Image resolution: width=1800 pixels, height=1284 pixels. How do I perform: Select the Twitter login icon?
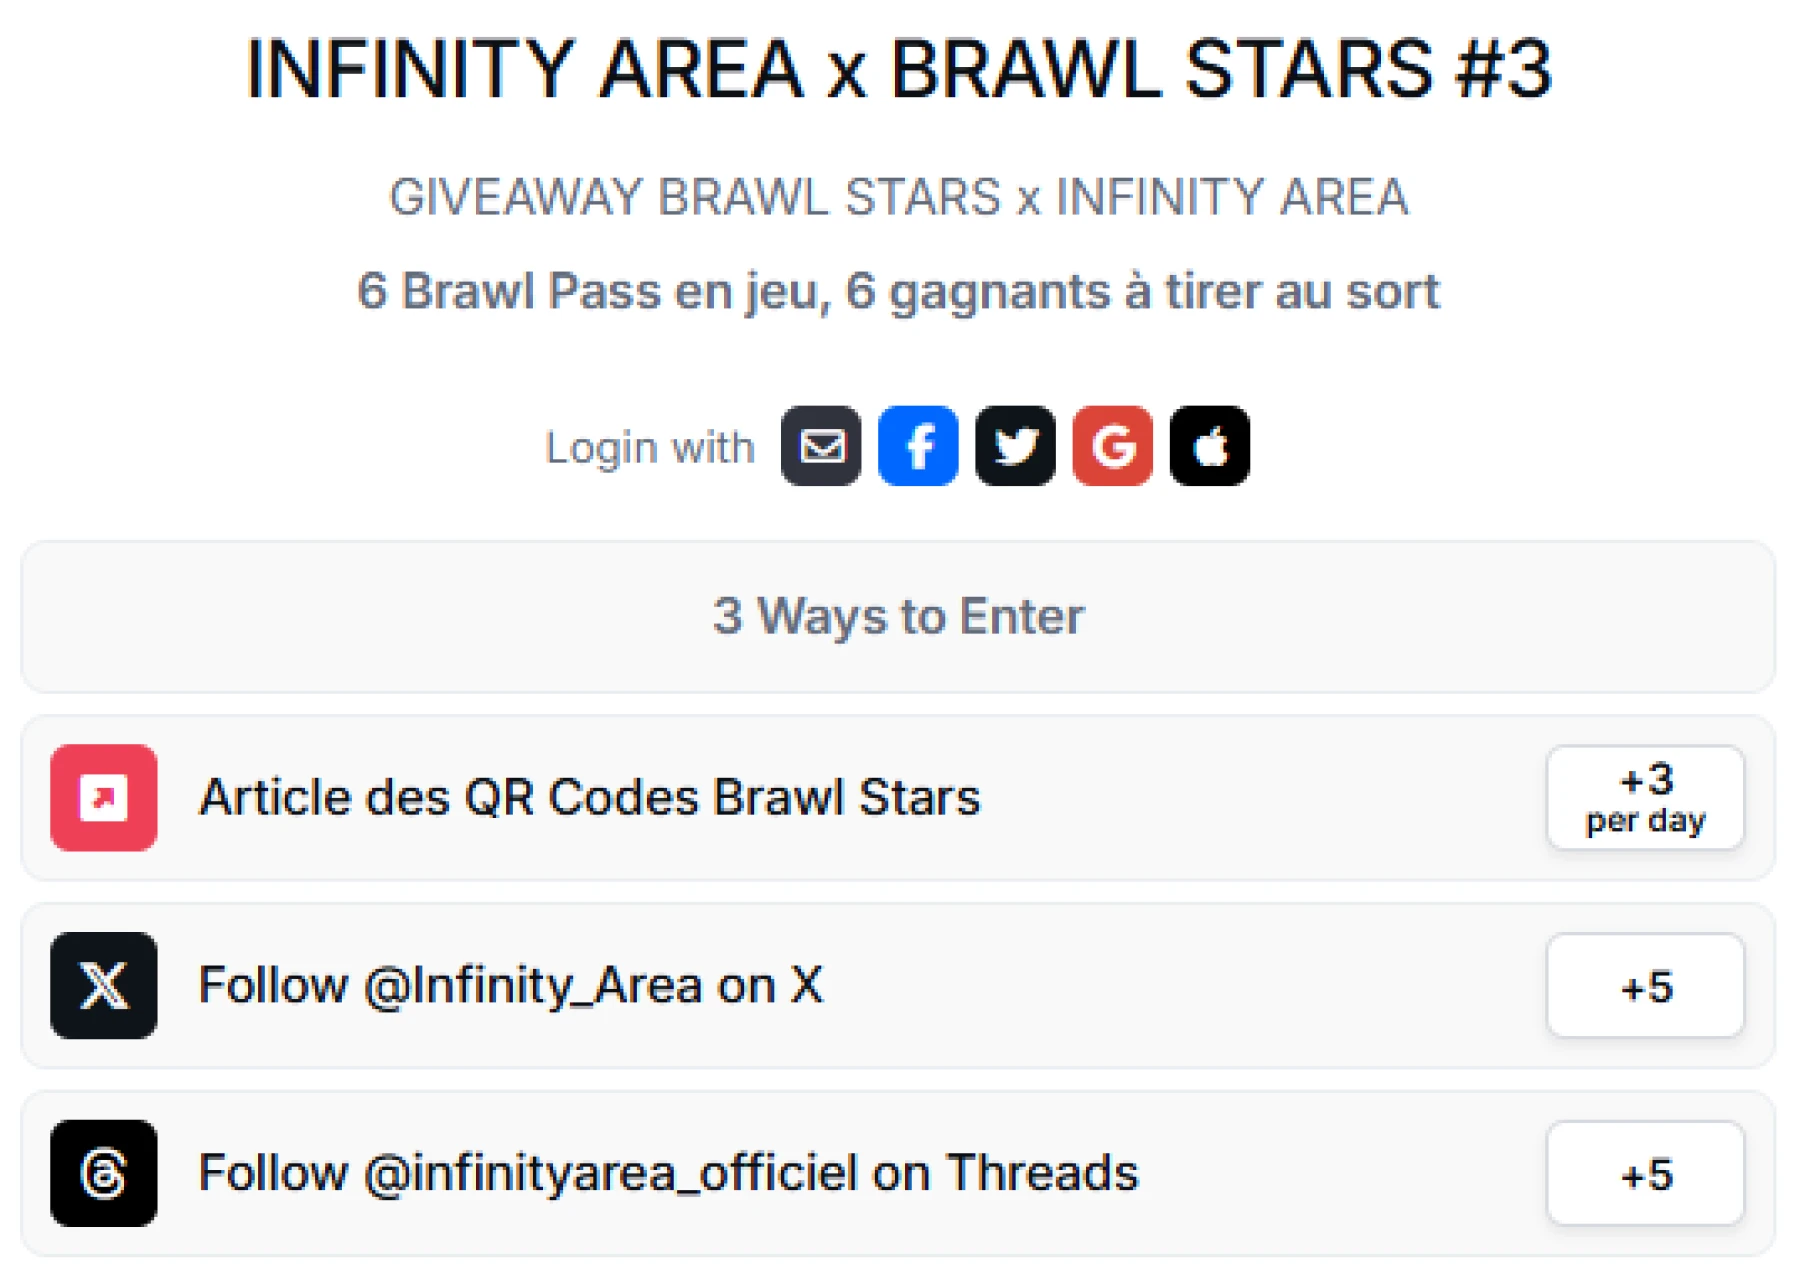click(1014, 446)
